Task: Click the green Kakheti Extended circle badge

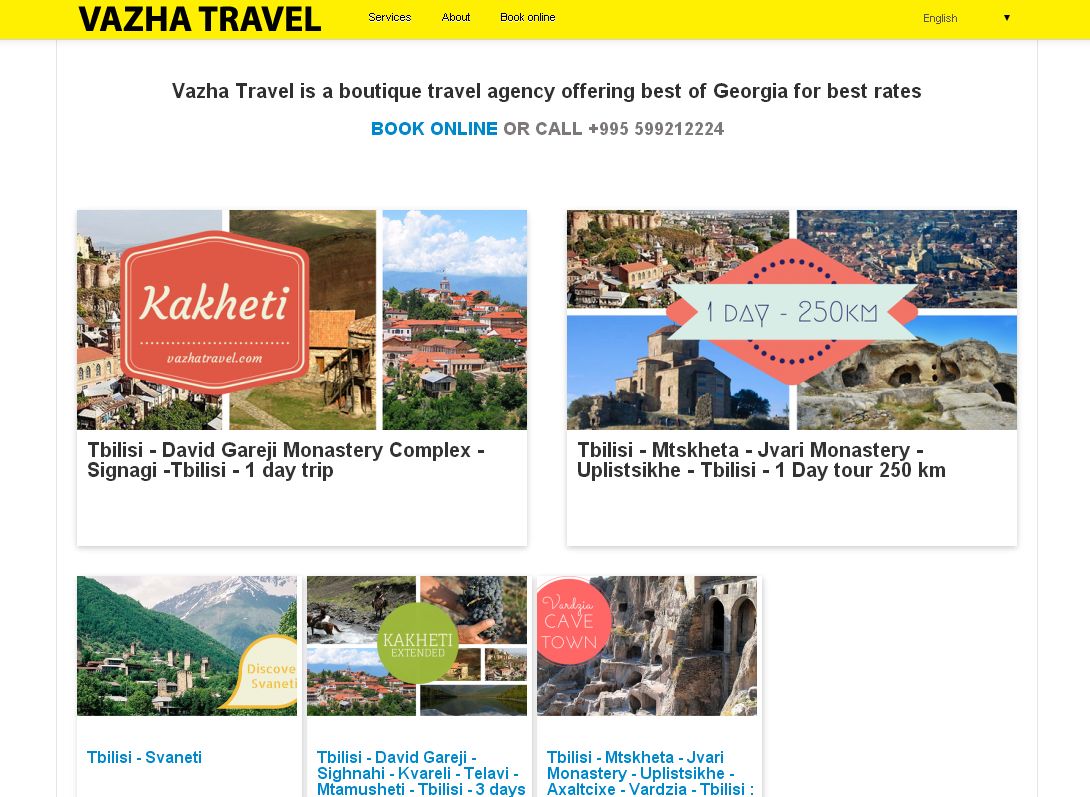Action: [418, 643]
